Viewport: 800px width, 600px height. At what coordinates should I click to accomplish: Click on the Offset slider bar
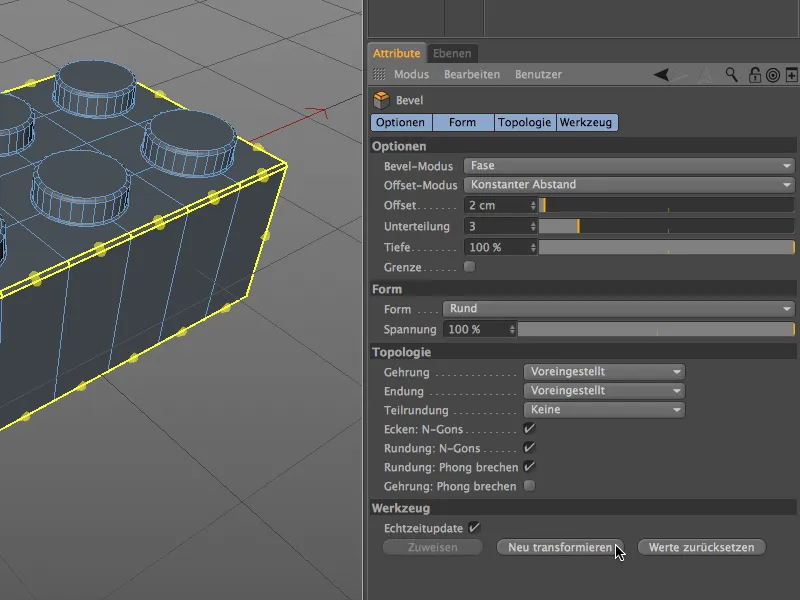pos(667,205)
